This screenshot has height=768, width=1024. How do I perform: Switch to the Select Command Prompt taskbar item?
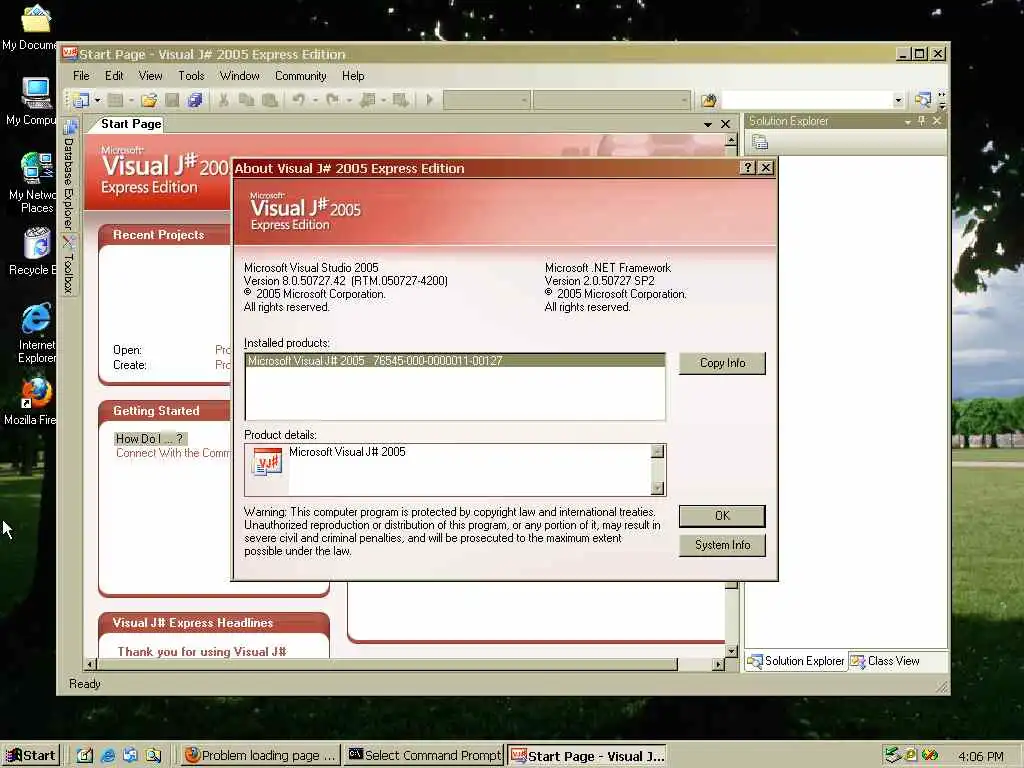pos(424,756)
